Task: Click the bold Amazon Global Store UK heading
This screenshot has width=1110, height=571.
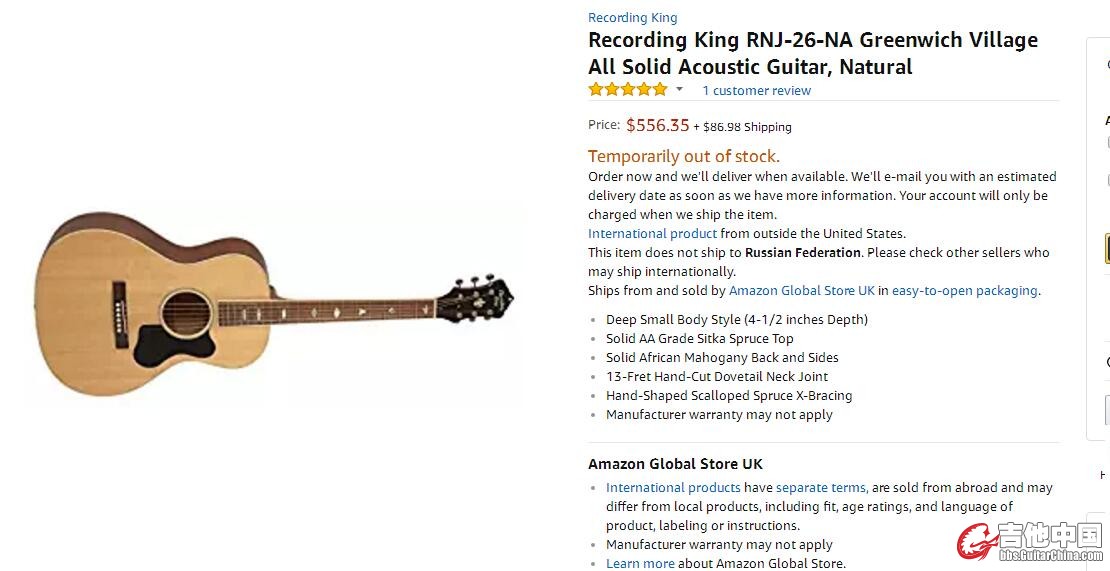Action: (x=675, y=464)
